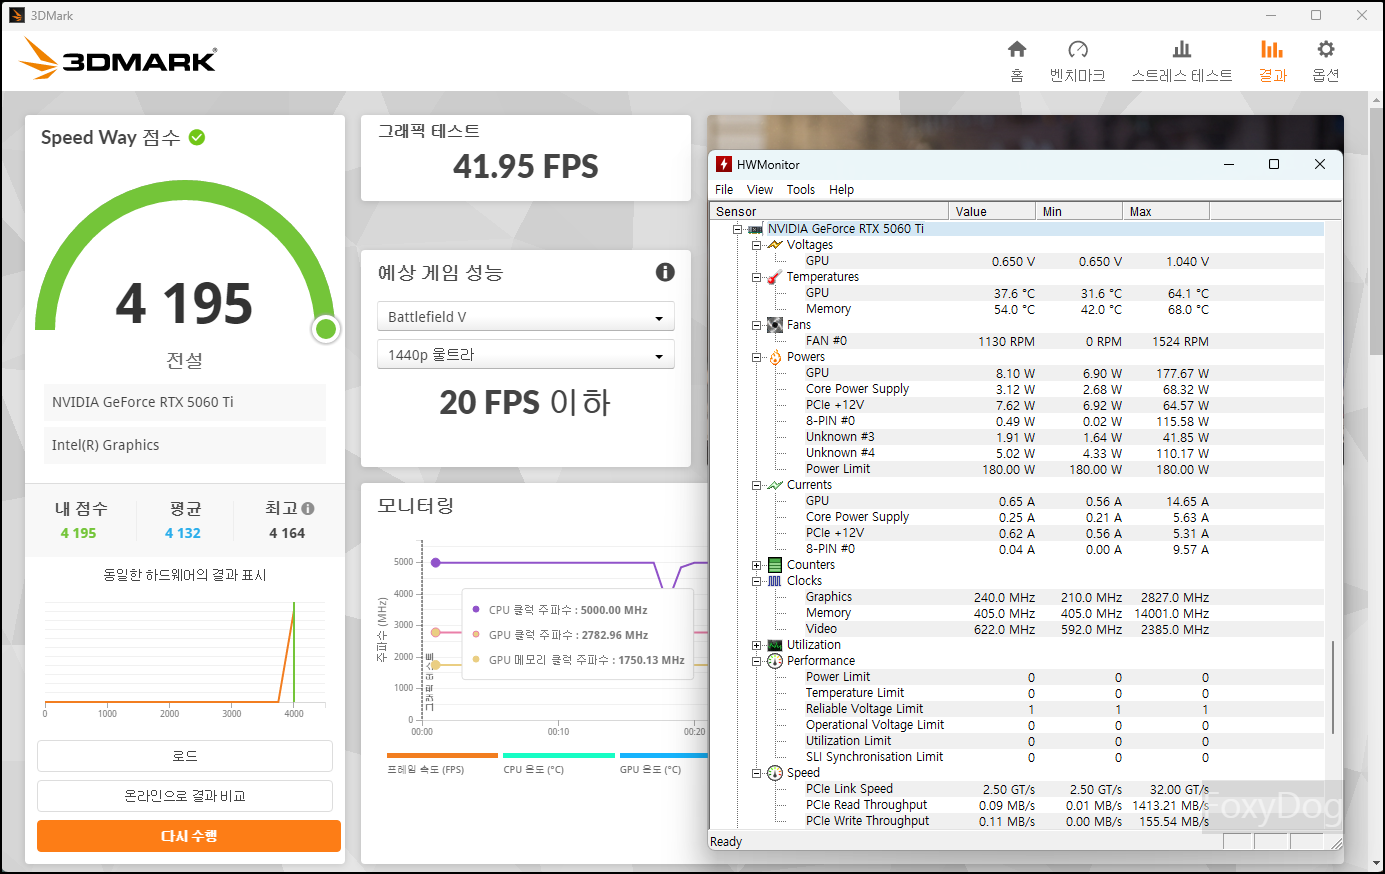Expand the Counters tree node
This screenshot has height=874, width=1385.
[757, 565]
